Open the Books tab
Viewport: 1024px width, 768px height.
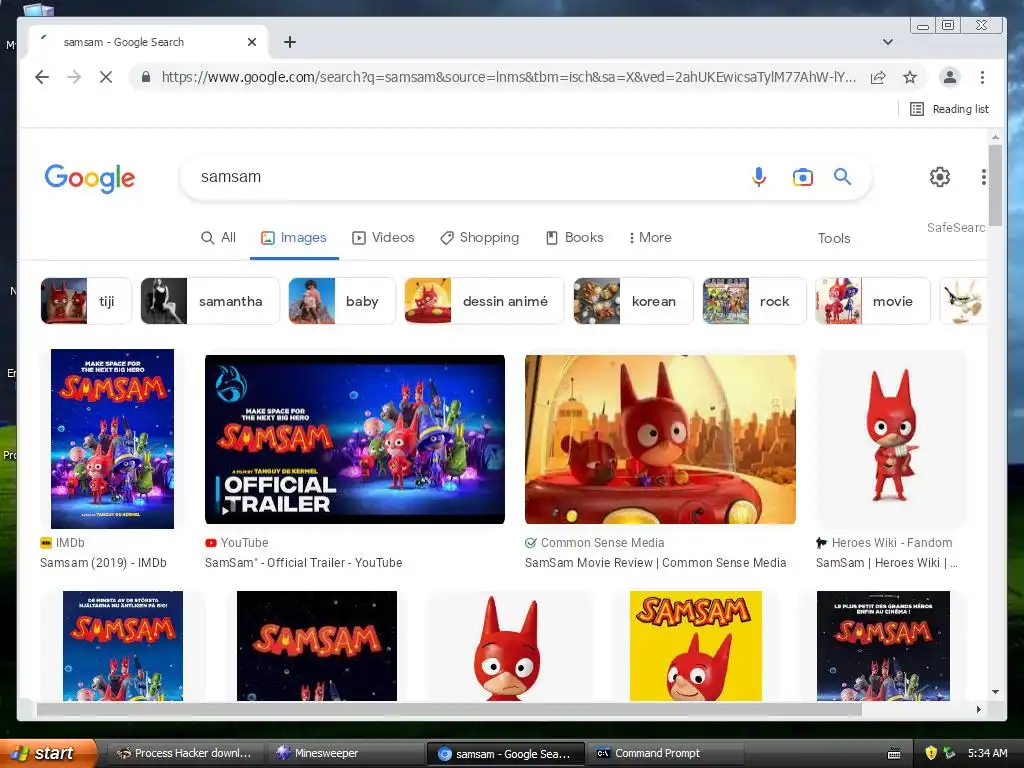coord(575,238)
